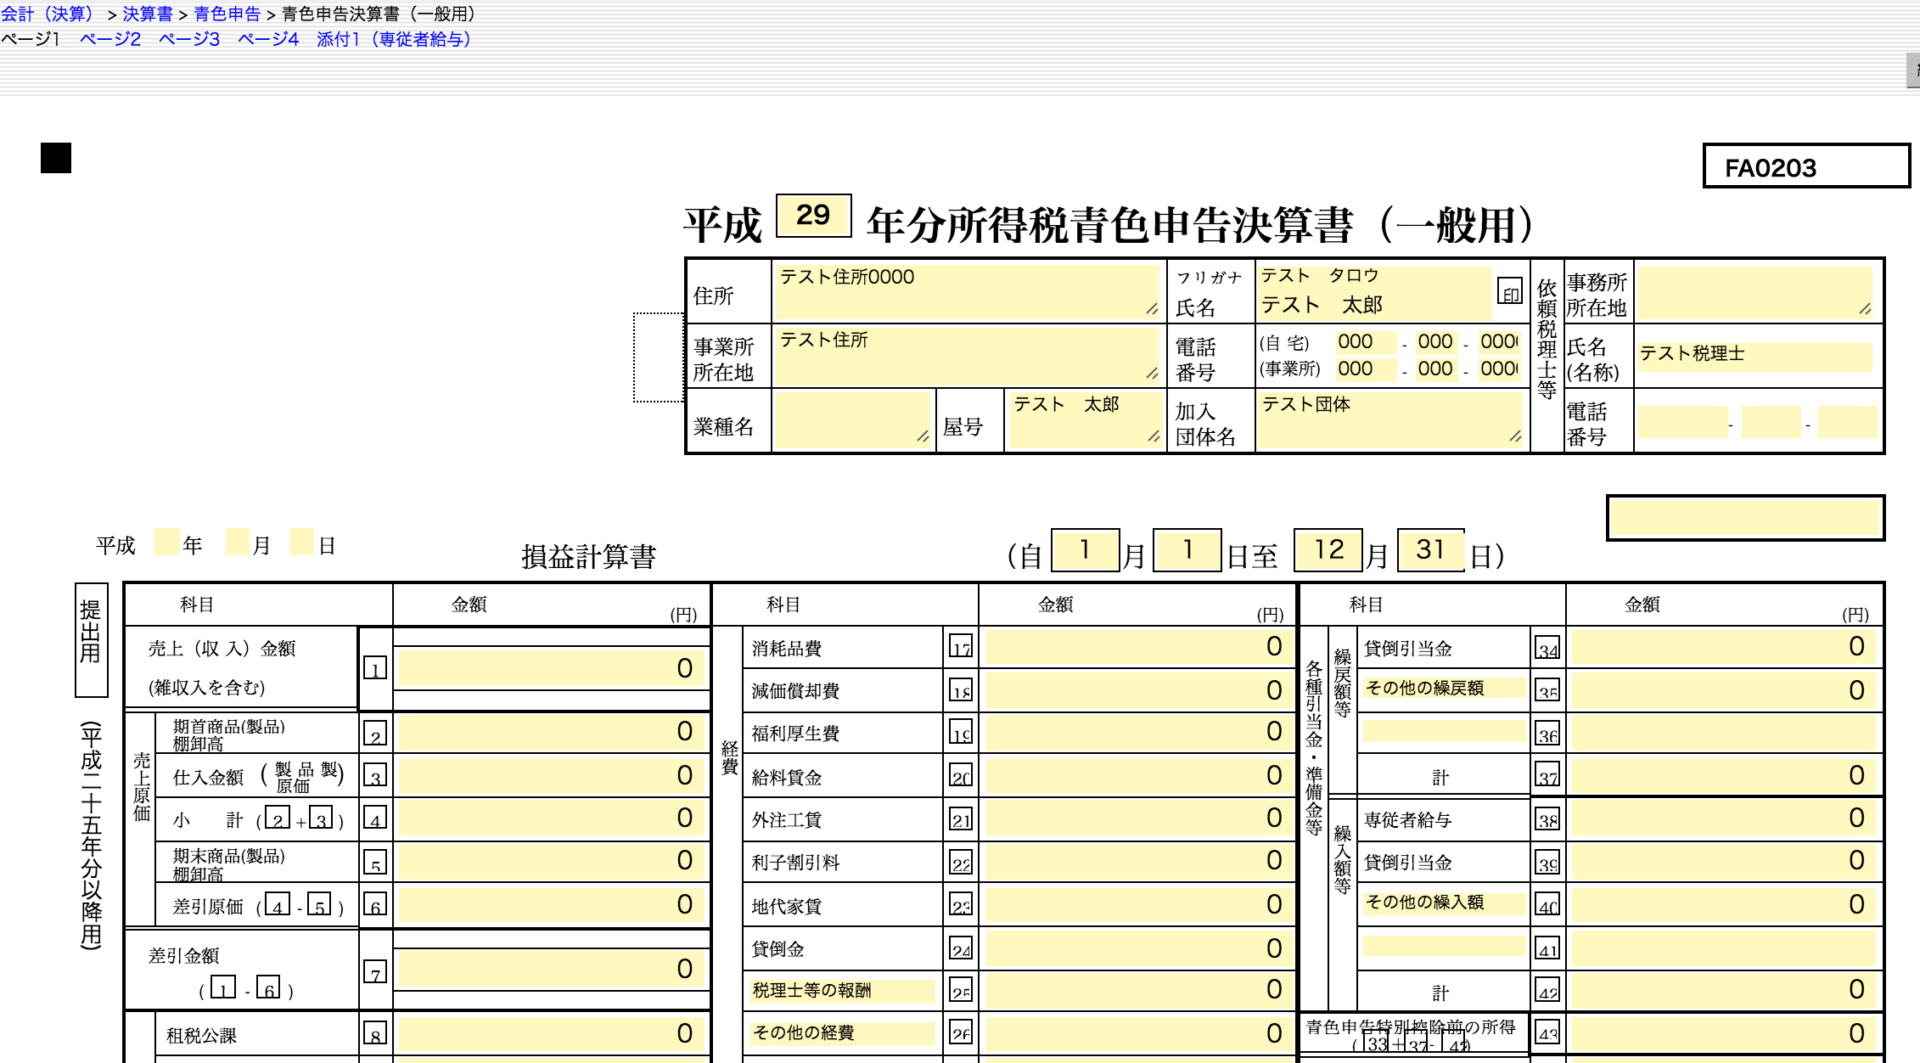
Task: Edit the その他の繰戻額 label field
Action: [x=1444, y=688]
